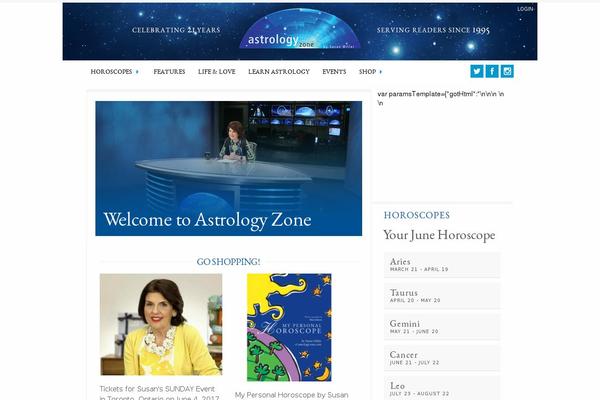Click the My Personal Horoscope book cover
The height and width of the screenshot is (400, 600).
(289, 327)
